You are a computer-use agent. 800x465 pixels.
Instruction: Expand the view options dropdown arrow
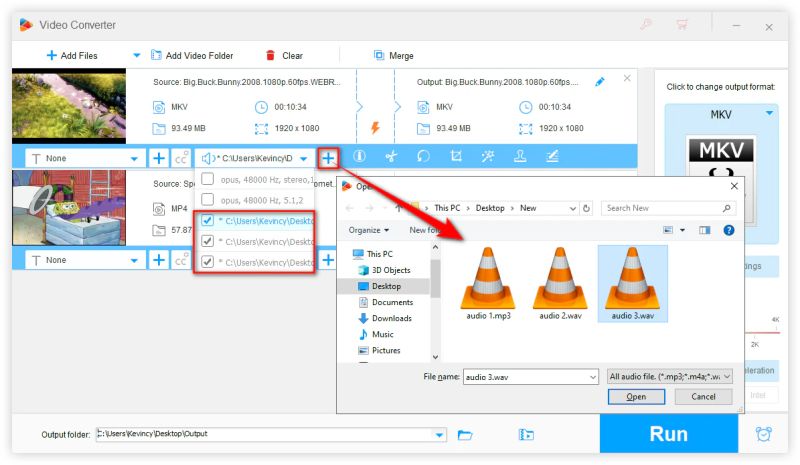coord(682,230)
